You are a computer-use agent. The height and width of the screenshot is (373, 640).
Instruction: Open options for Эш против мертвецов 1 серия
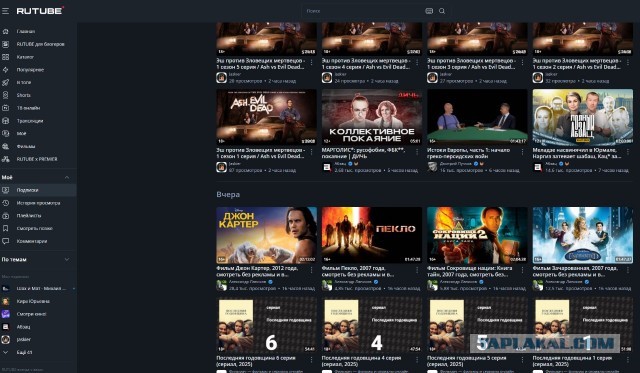click(x=311, y=152)
